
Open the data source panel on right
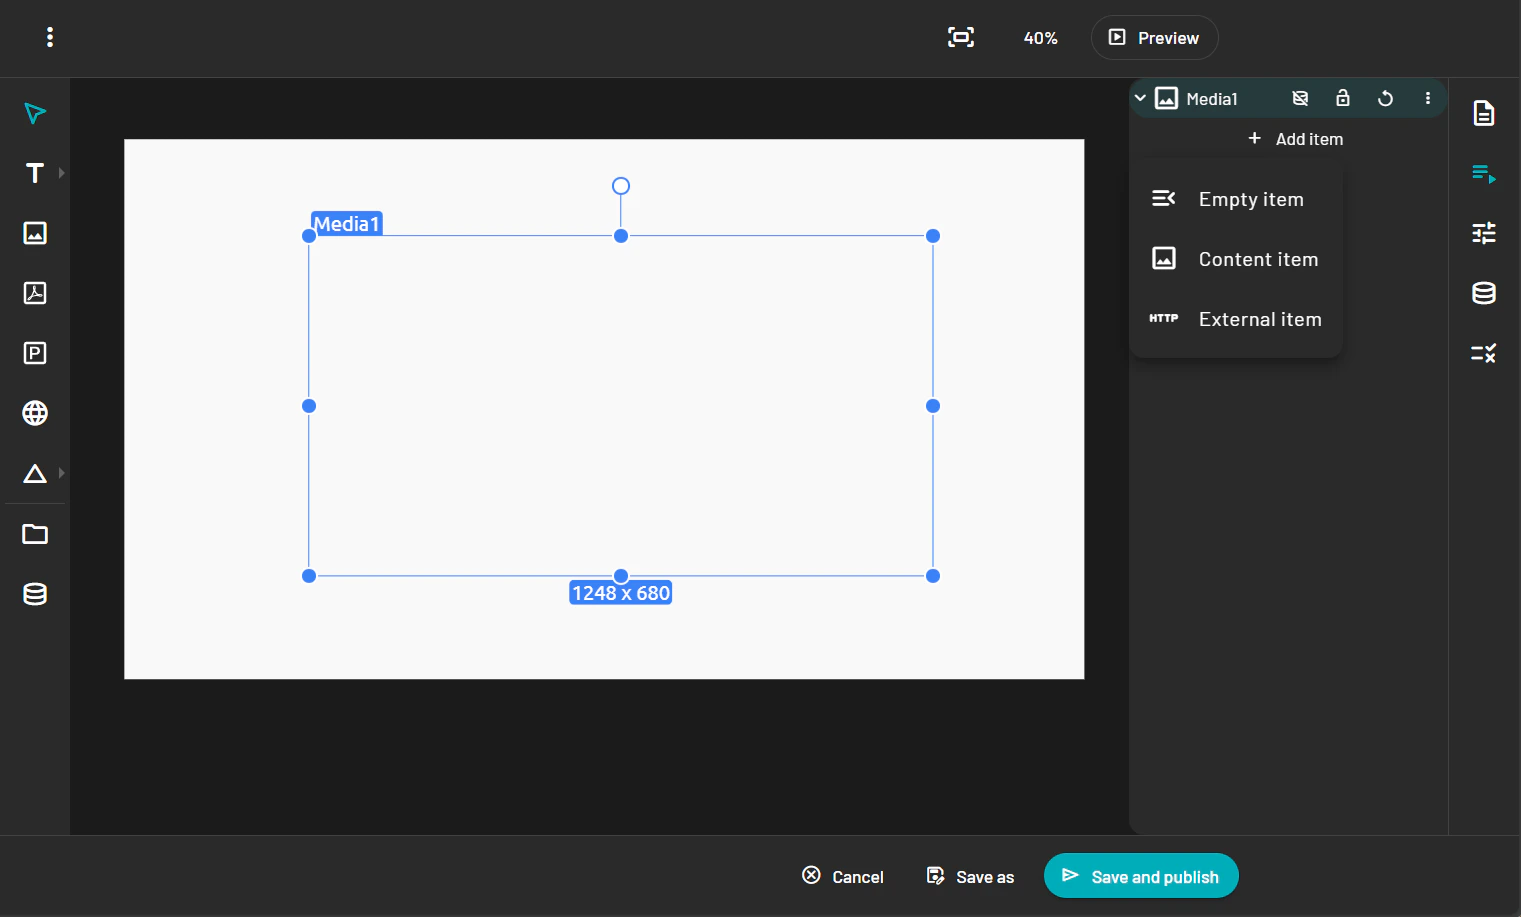tap(1484, 293)
